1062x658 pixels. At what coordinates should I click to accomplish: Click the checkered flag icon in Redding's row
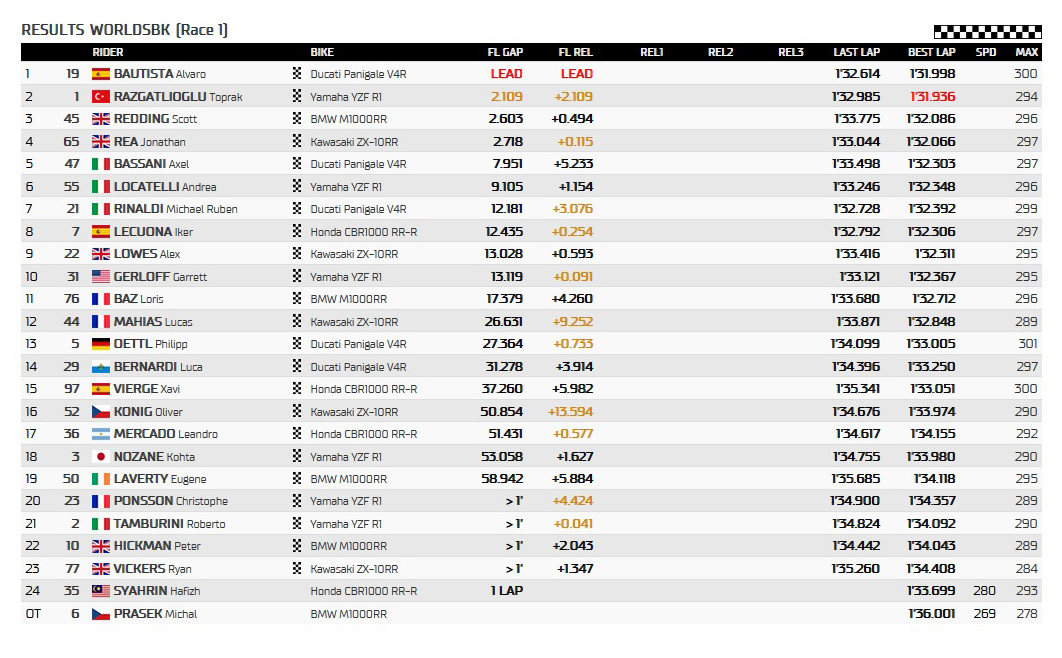point(297,119)
